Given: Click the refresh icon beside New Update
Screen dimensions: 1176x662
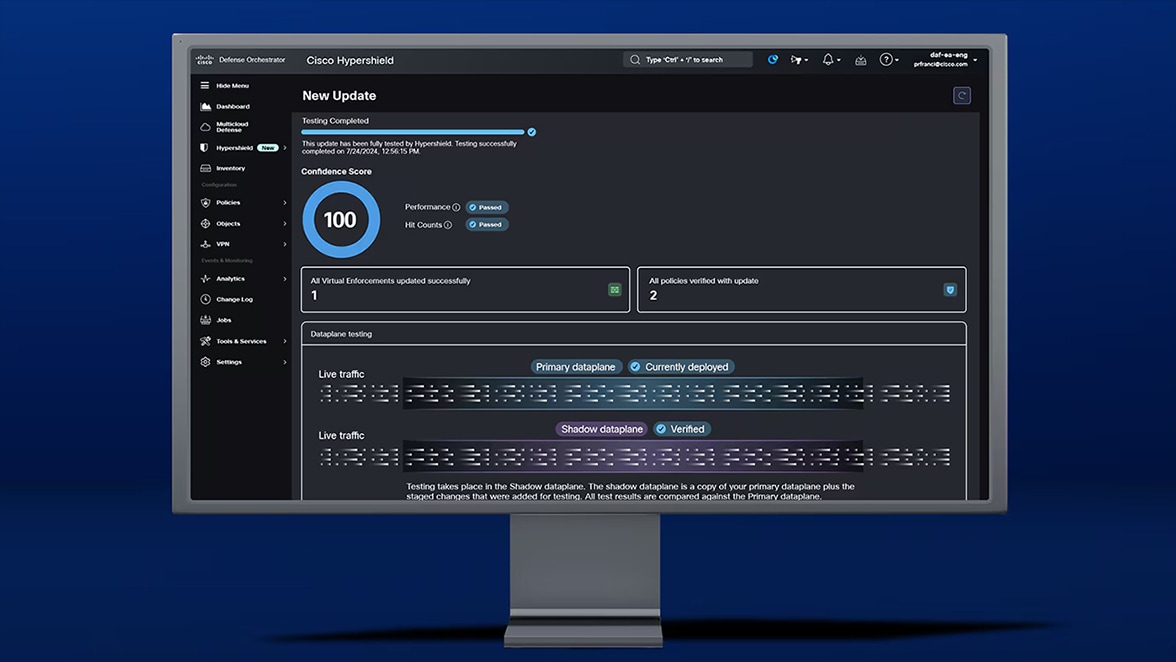Looking at the screenshot, I should coord(962,95).
